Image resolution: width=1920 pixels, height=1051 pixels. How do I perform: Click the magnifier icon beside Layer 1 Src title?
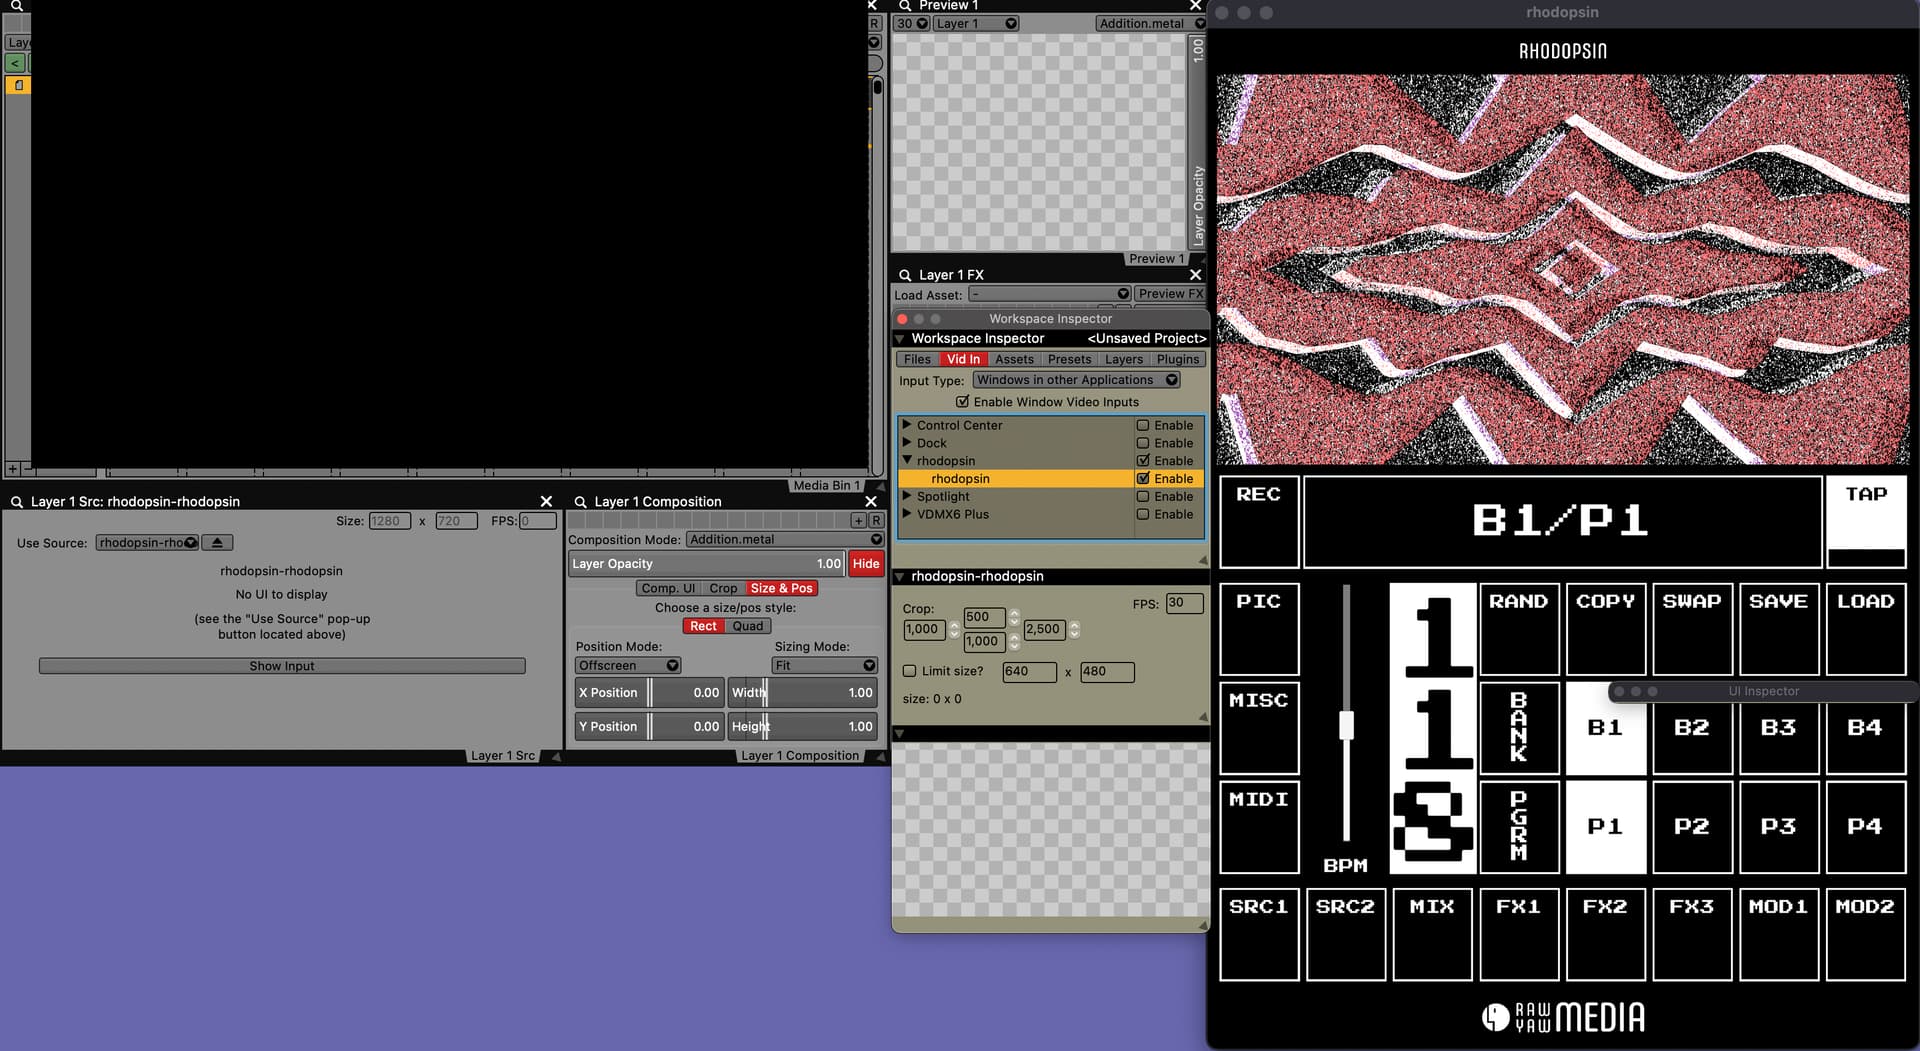17,502
